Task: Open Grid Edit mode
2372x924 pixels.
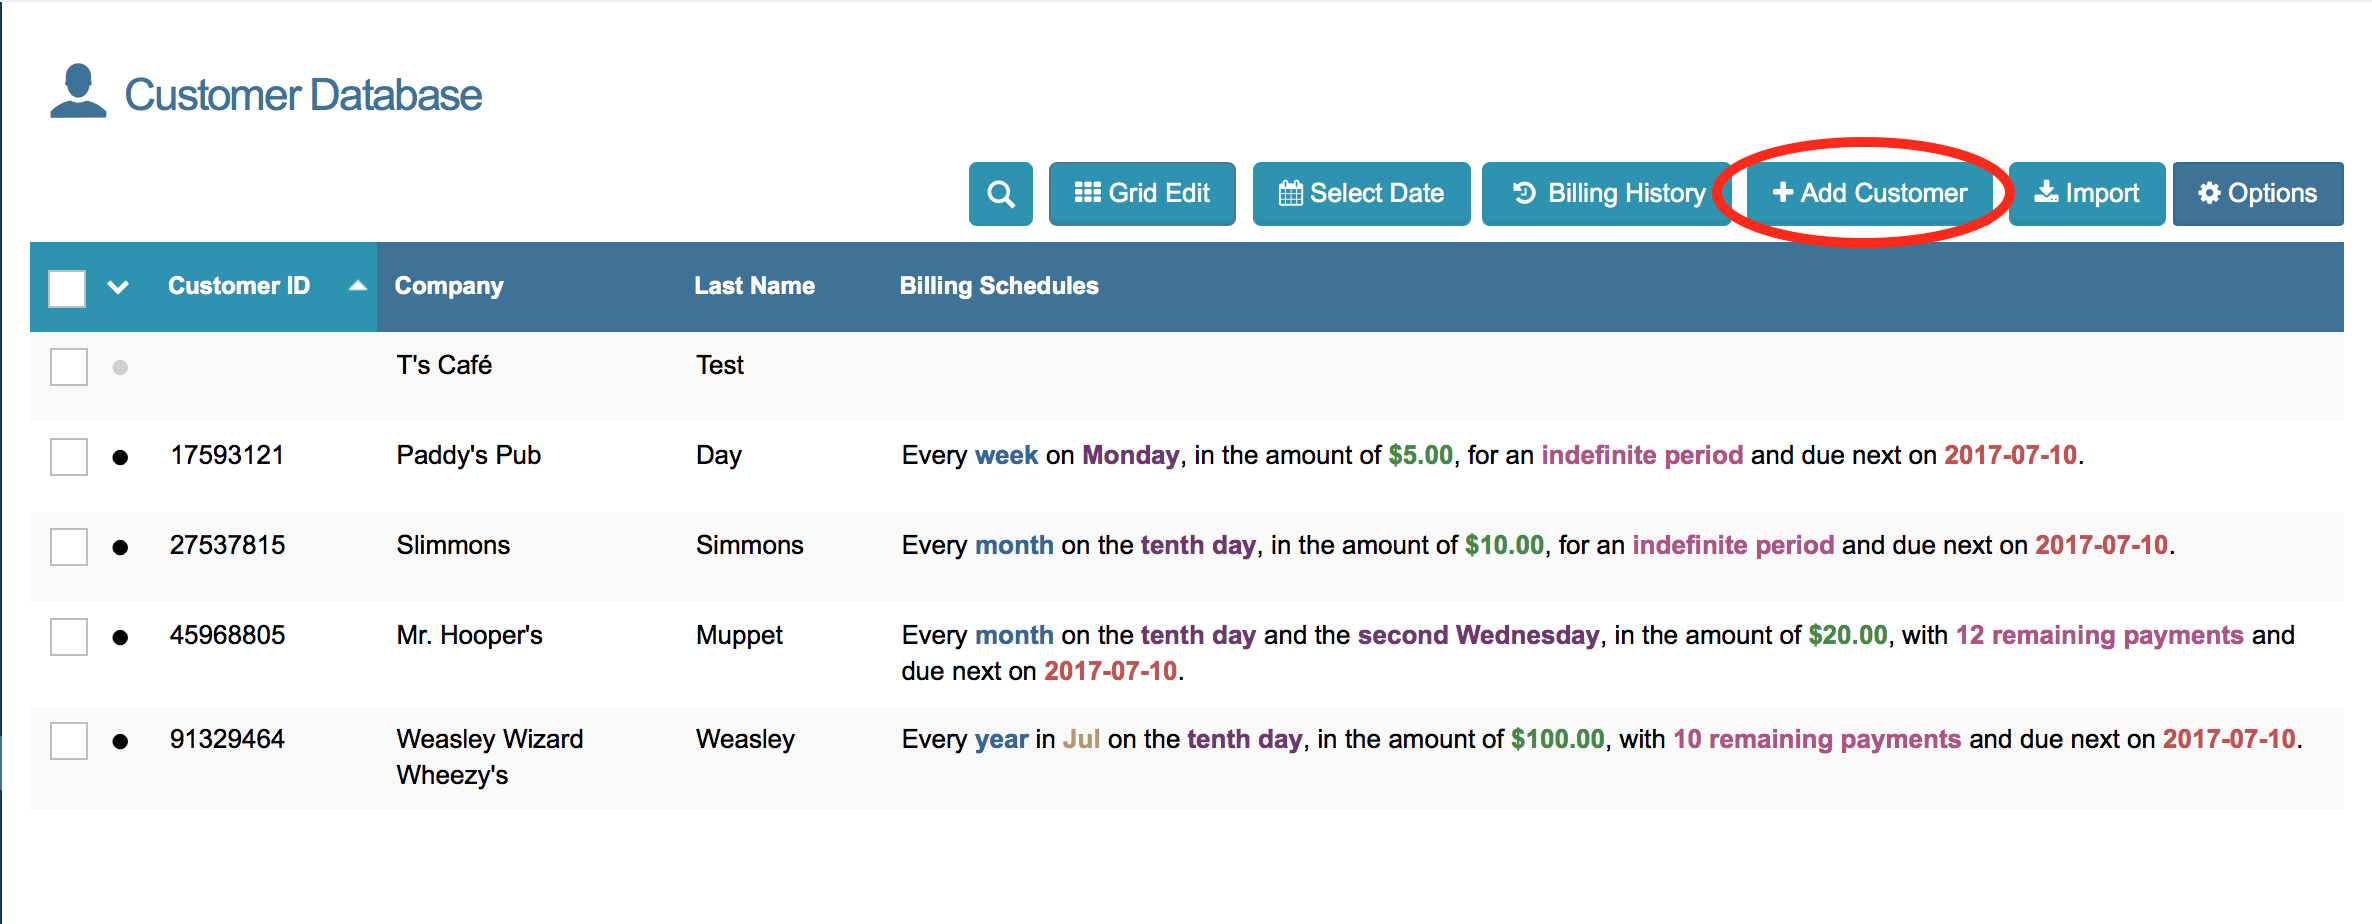Action: (1142, 194)
